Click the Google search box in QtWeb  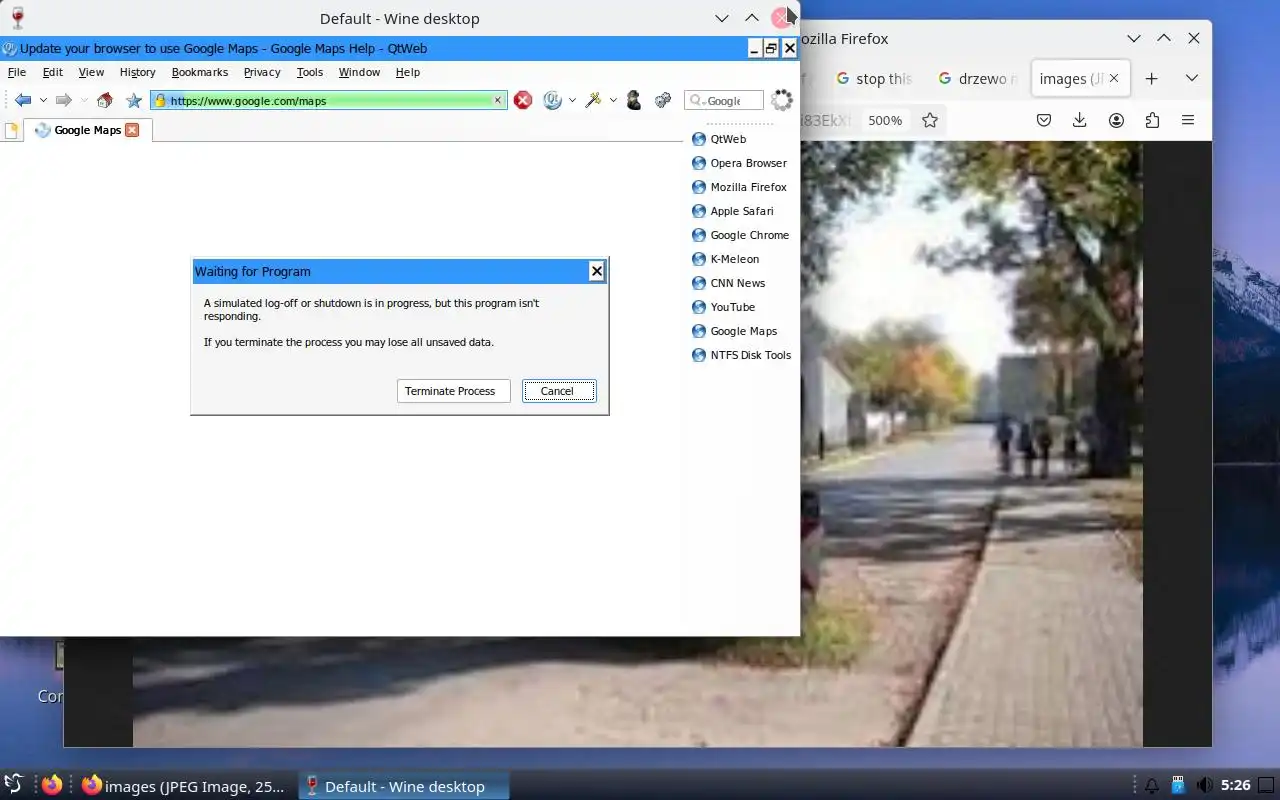(x=724, y=100)
